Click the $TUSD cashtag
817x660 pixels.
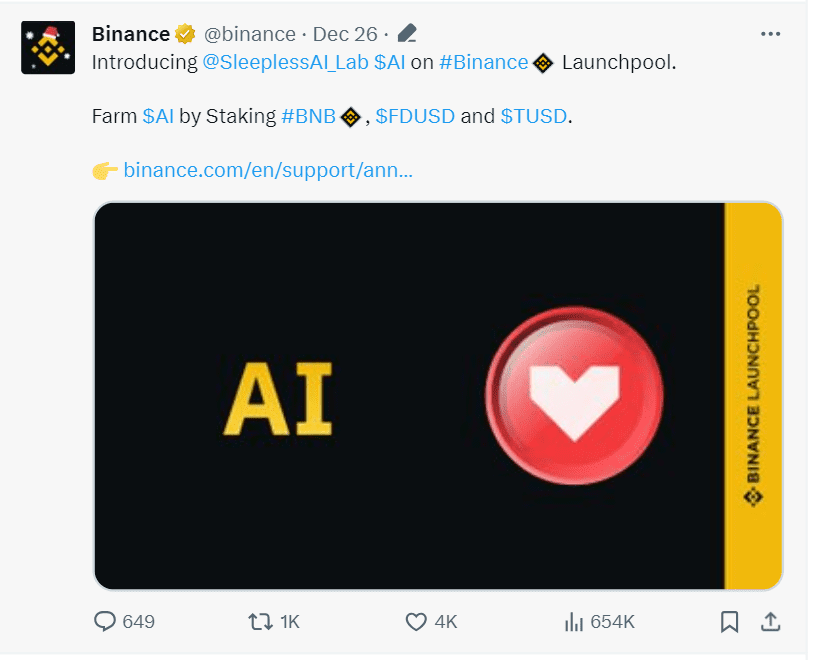pyautogui.click(x=534, y=116)
